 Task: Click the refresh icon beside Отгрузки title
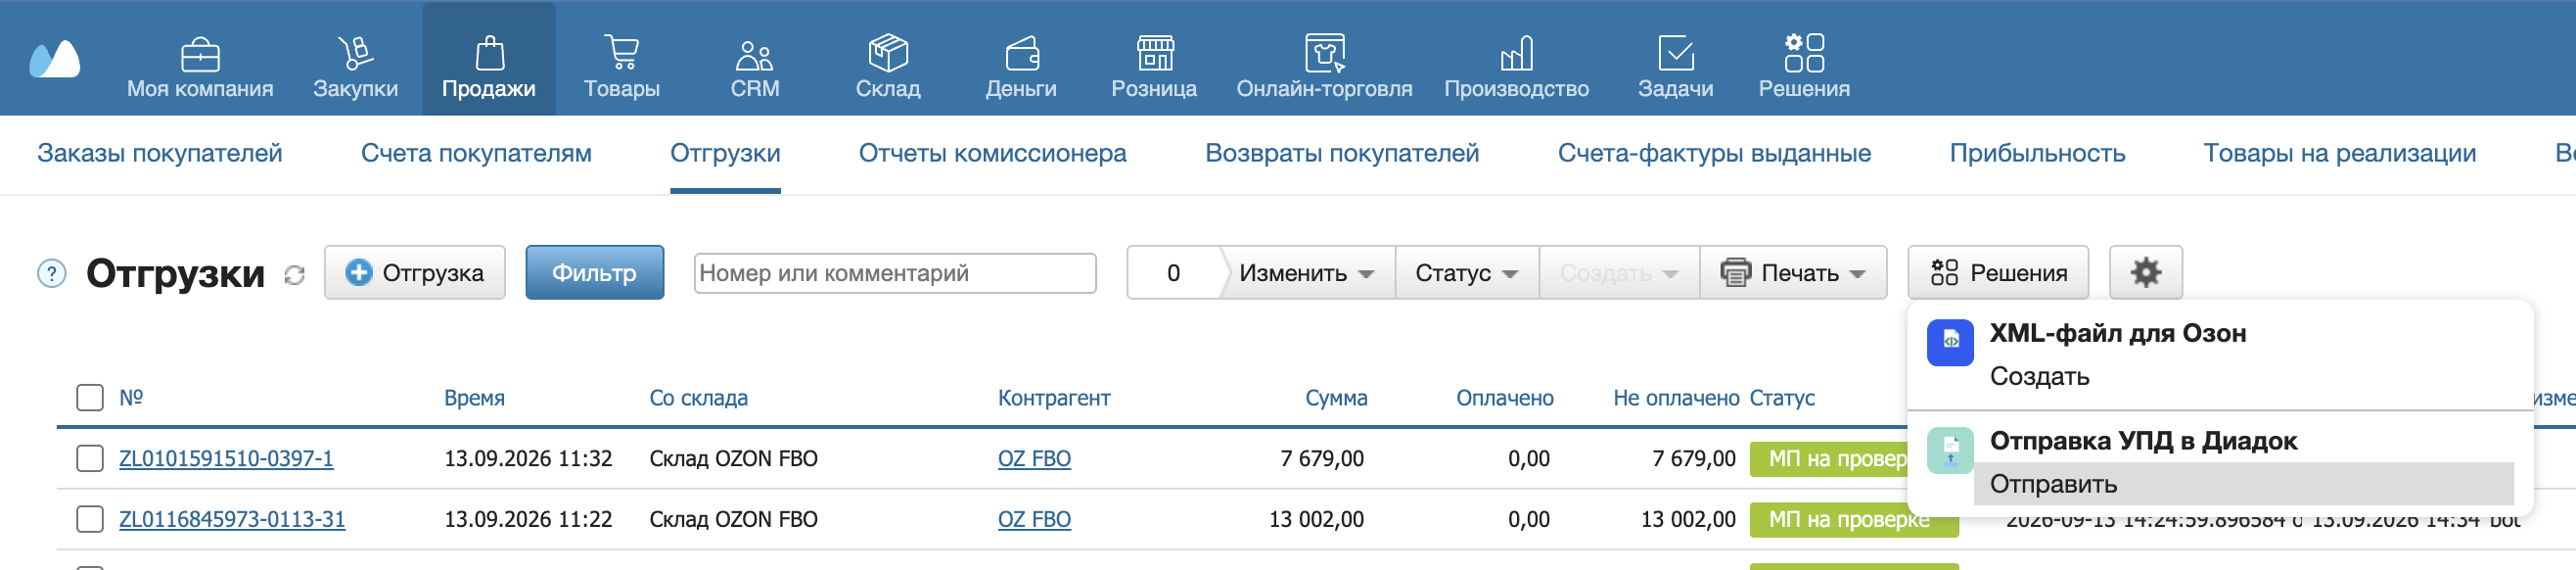click(x=294, y=274)
